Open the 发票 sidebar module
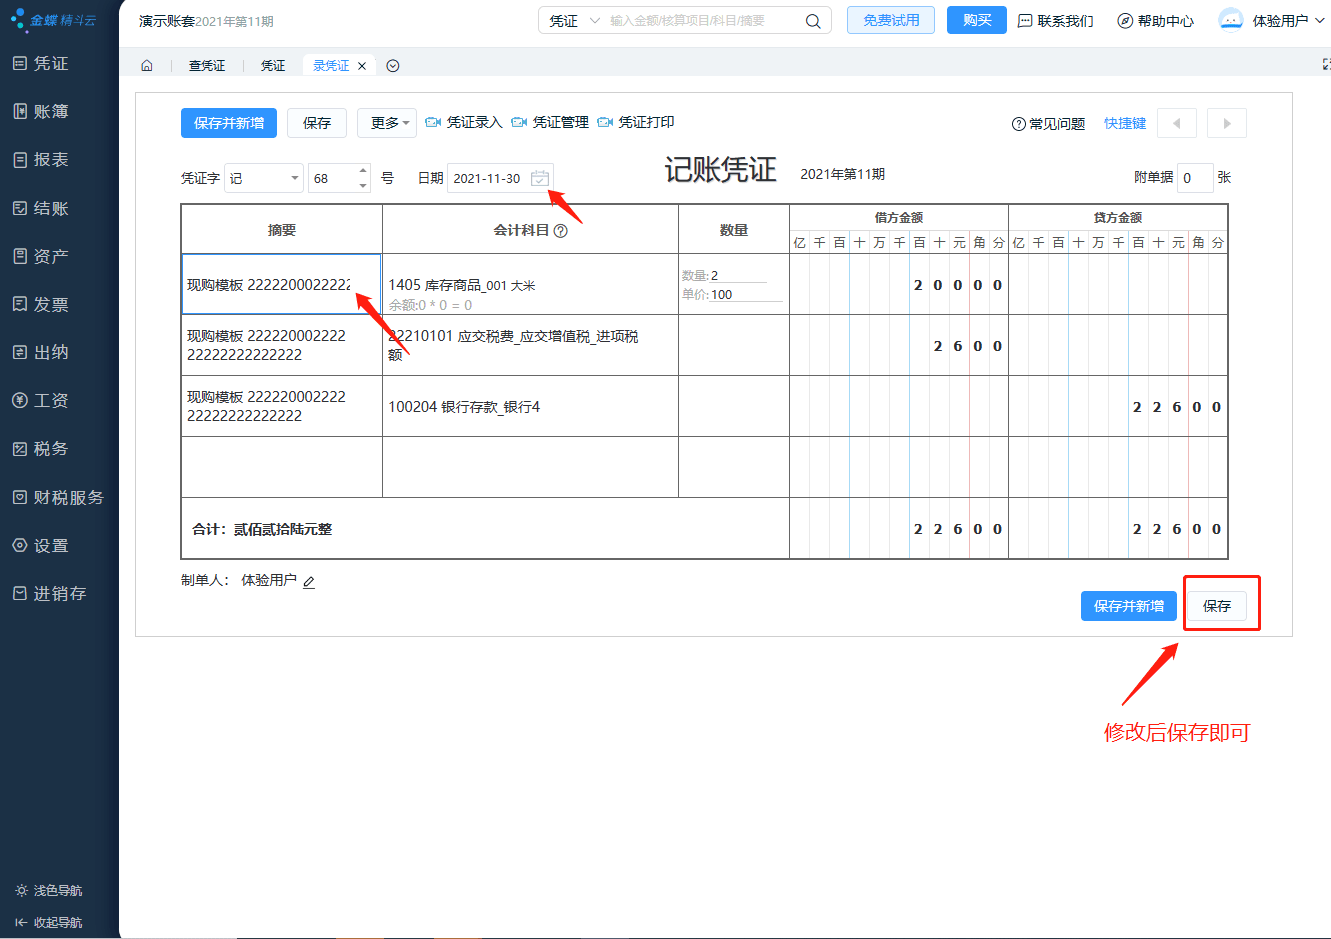This screenshot has height=939, width=1331. pyautogui.click(x=41, y=304)
